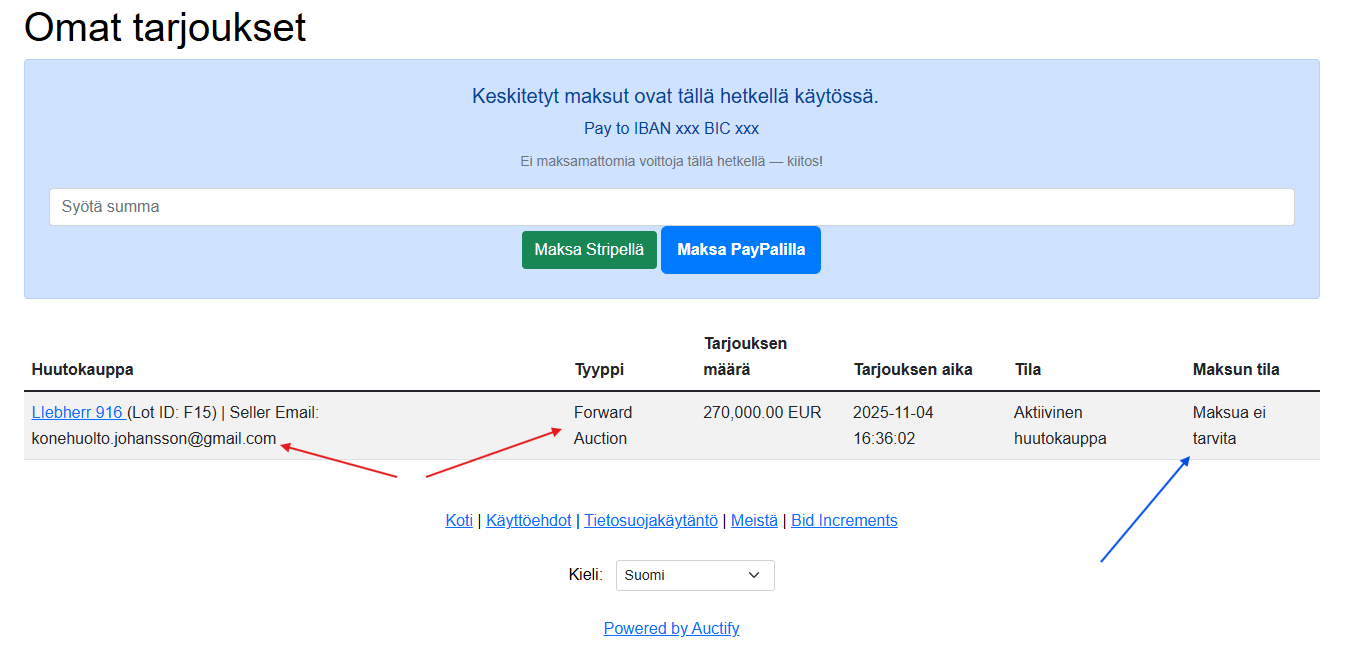Open the Bid Increments link
The image size is (1356, 669).
[844, 520]
